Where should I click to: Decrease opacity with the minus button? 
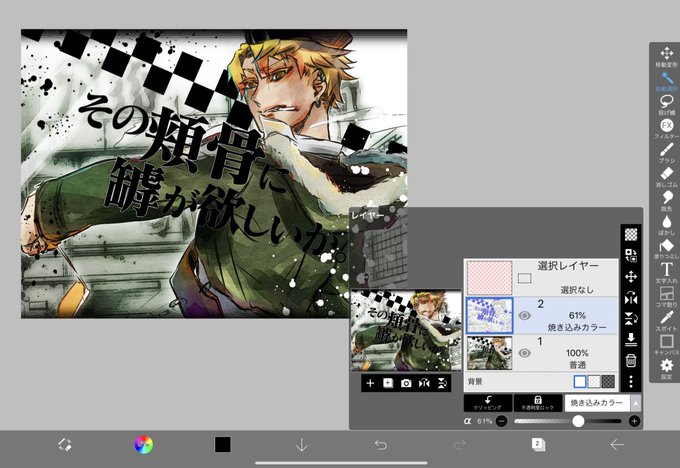click(501, 421)
